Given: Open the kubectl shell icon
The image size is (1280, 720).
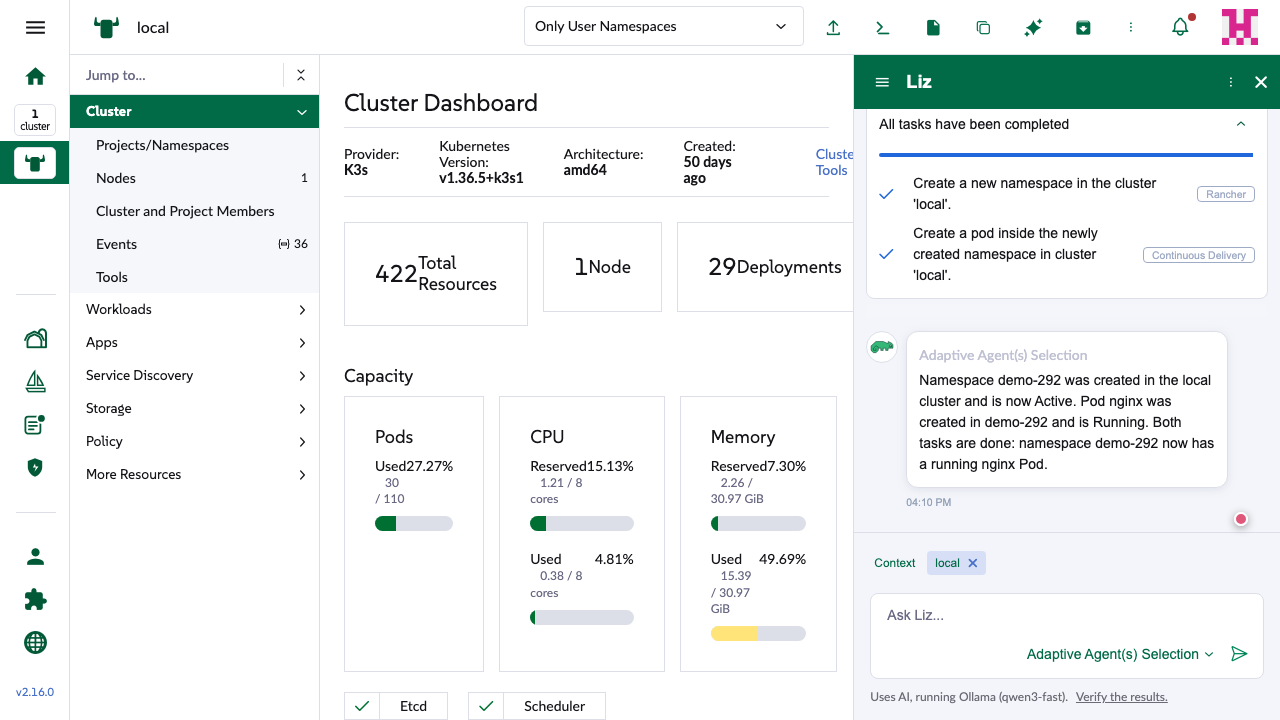Looking at the screenshot, I should pos(883,28).
